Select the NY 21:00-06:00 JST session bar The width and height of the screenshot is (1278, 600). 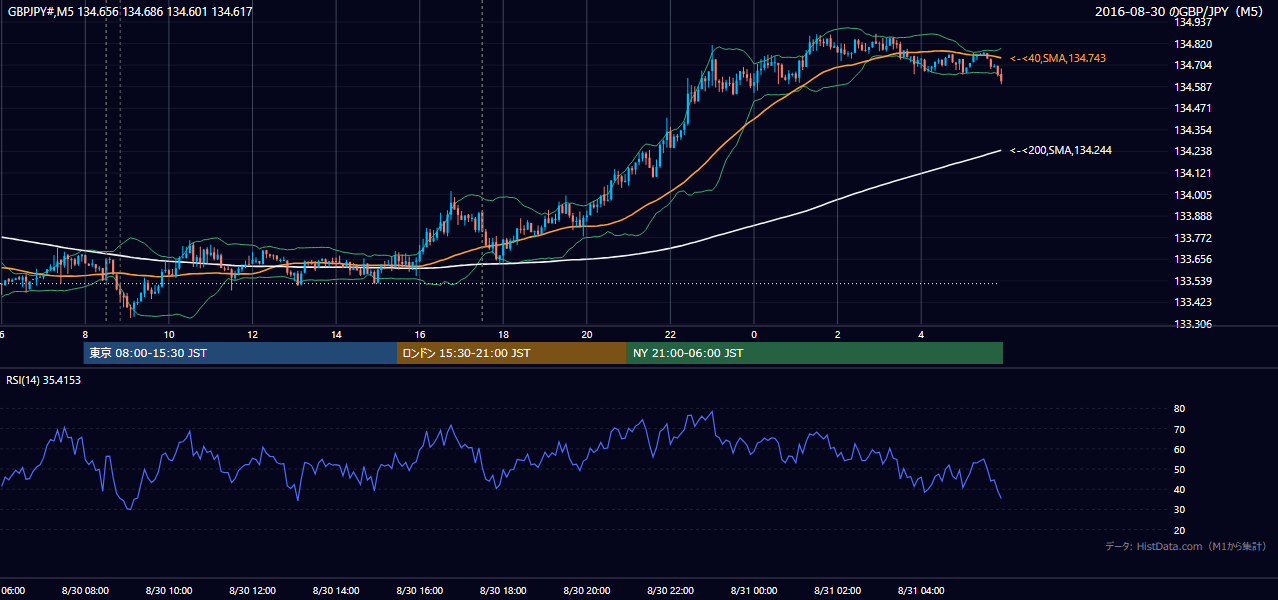tap(815, 353)
